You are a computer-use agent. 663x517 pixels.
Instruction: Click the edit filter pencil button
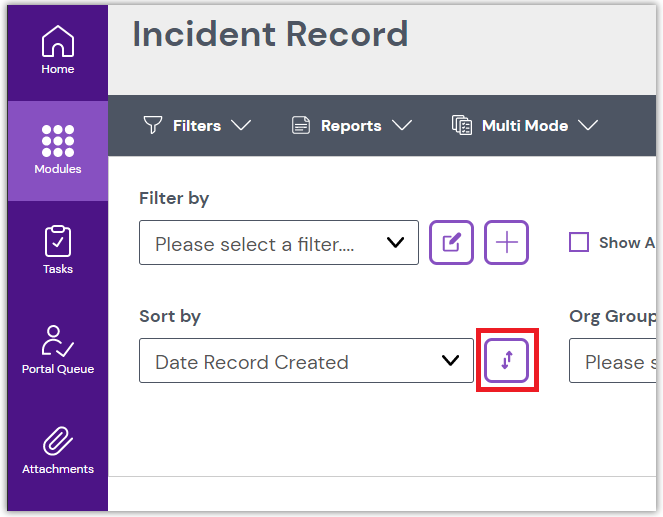pyautogui.click(x=451, y=243)
